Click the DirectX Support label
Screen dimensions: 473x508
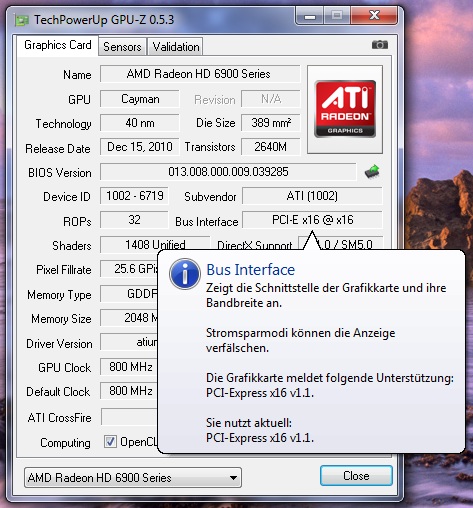pos(255,246)
